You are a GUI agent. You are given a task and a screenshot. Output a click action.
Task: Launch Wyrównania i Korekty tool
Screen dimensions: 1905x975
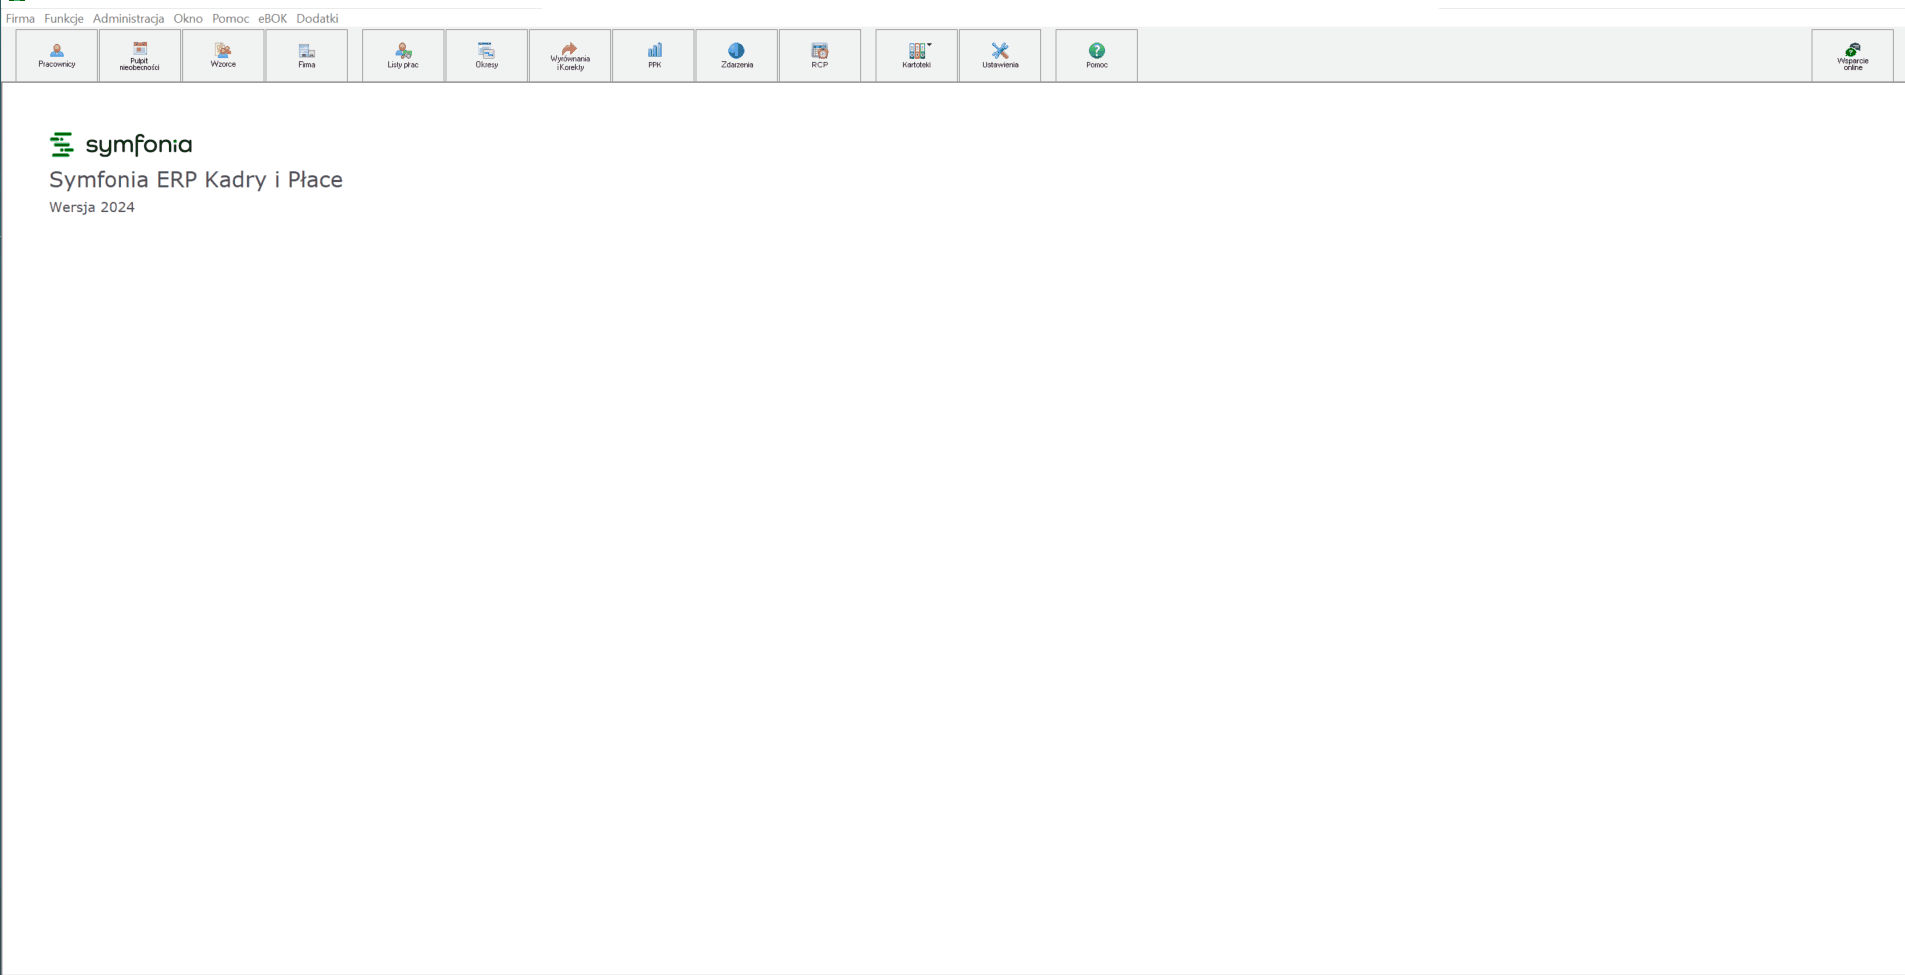coord(570,55)
